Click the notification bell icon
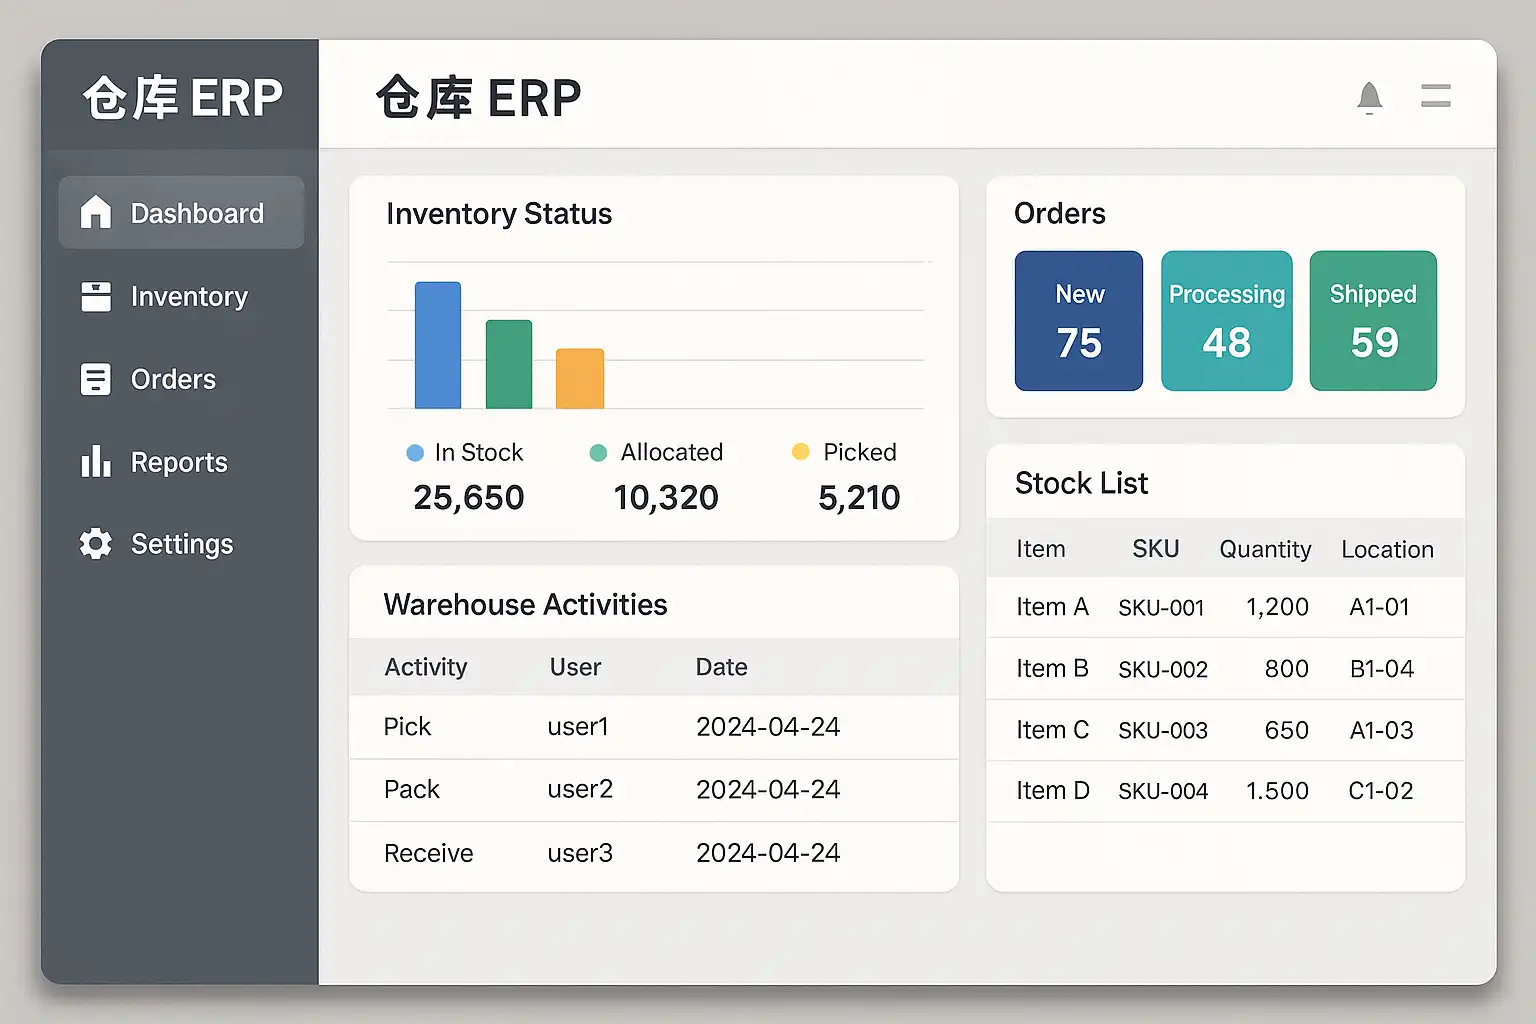The height and width of the screenshot is (1024, 1536). pos(1369,98)
